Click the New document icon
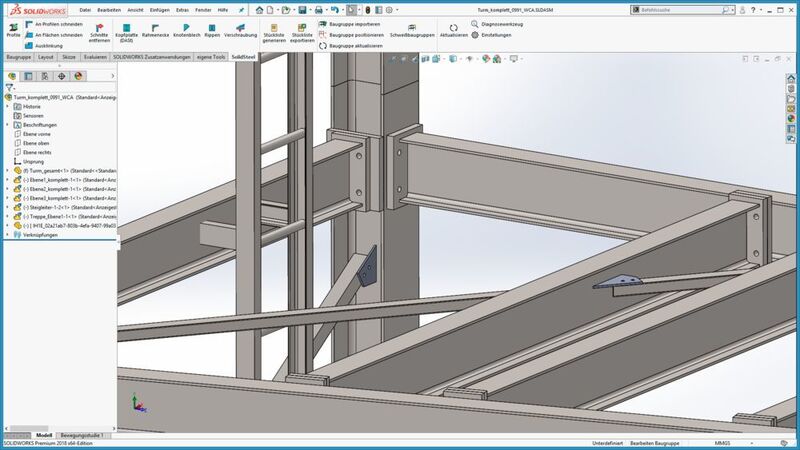Viewport: 800px width, 450px height. 270,10
